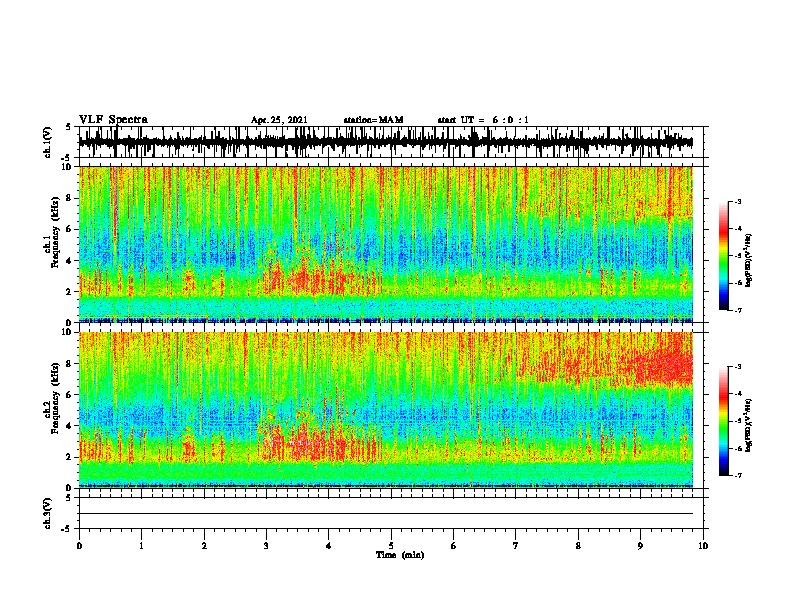Click the ch.2 spectrogram panel
792x612 pixels.
point(391,410)
